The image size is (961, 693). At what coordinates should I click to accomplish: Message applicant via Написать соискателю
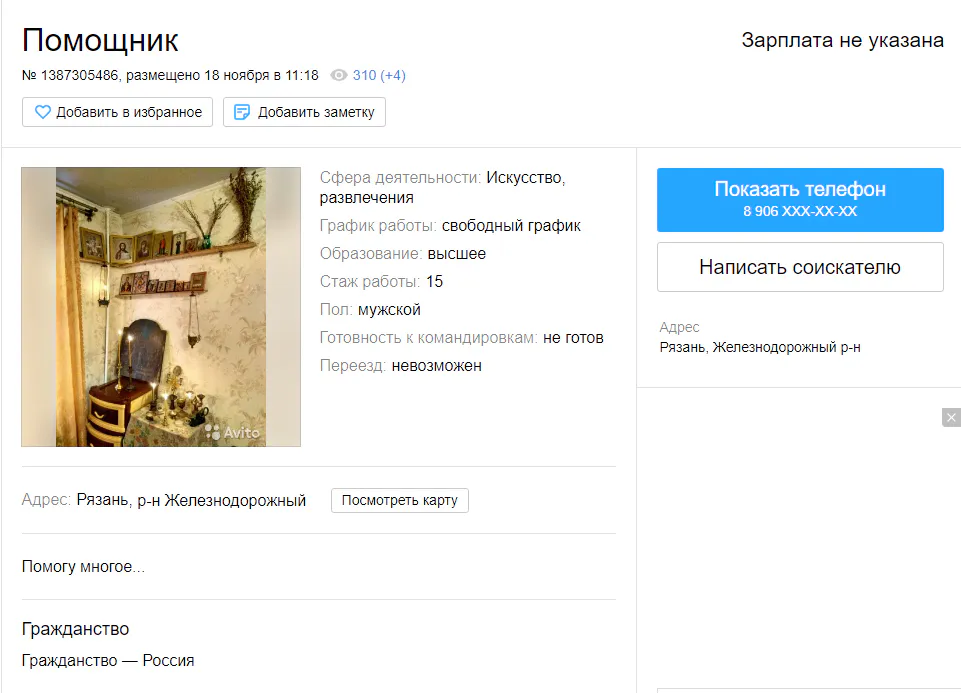800,267
